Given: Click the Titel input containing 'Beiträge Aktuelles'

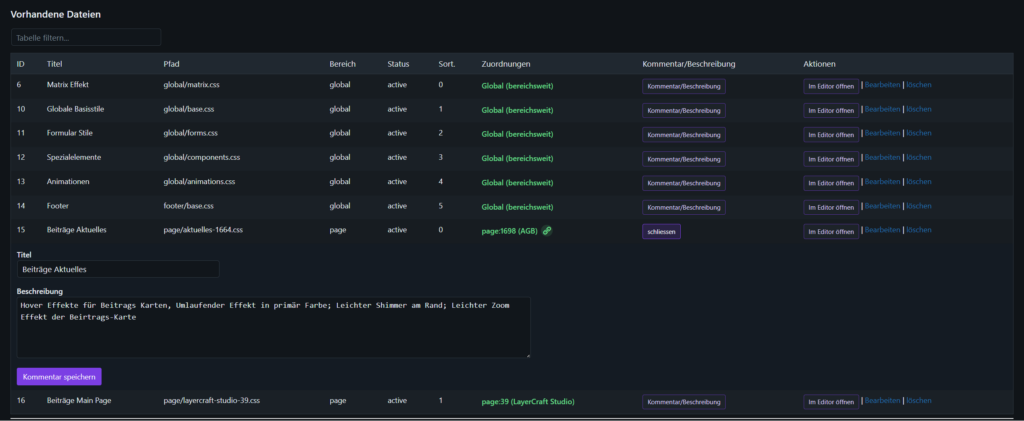Looking at the screenshot, I should tap(118, 269).
